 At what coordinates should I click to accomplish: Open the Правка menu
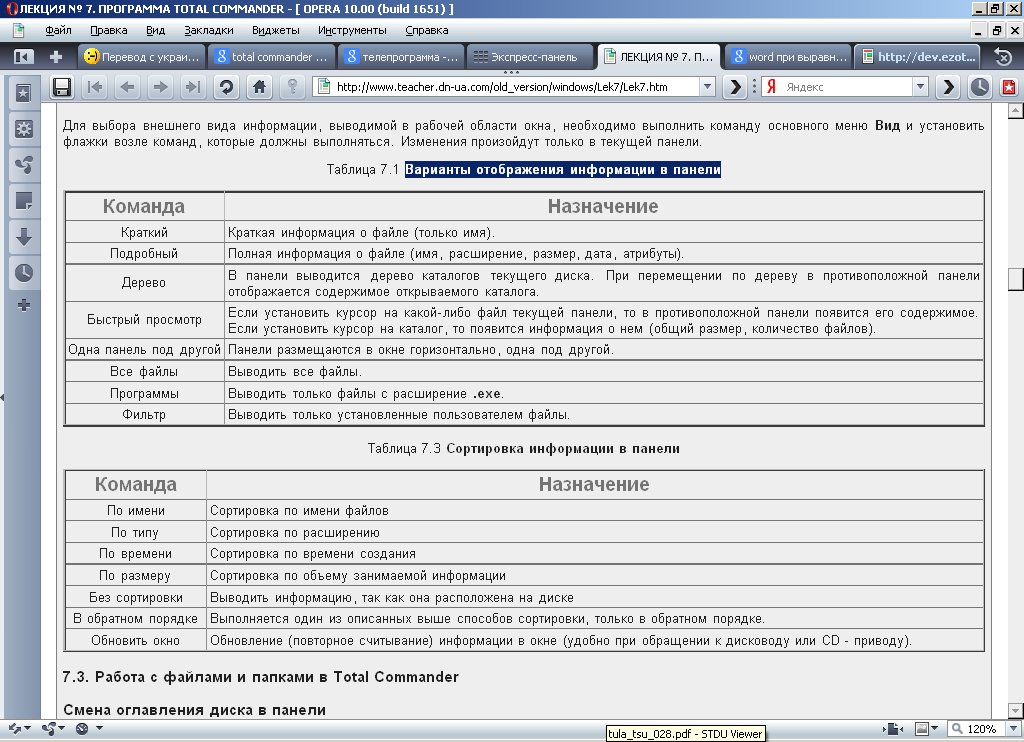108,30
